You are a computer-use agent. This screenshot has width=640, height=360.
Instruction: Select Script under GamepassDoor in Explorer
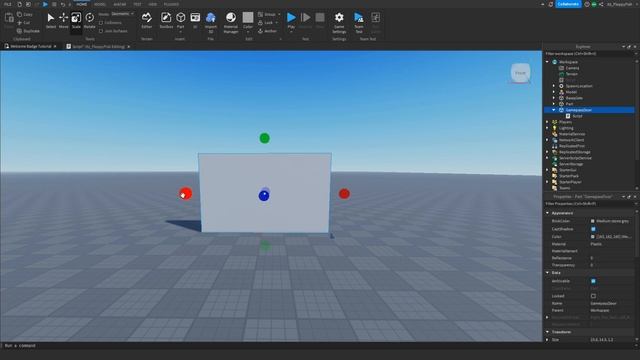tap(577, 116)
